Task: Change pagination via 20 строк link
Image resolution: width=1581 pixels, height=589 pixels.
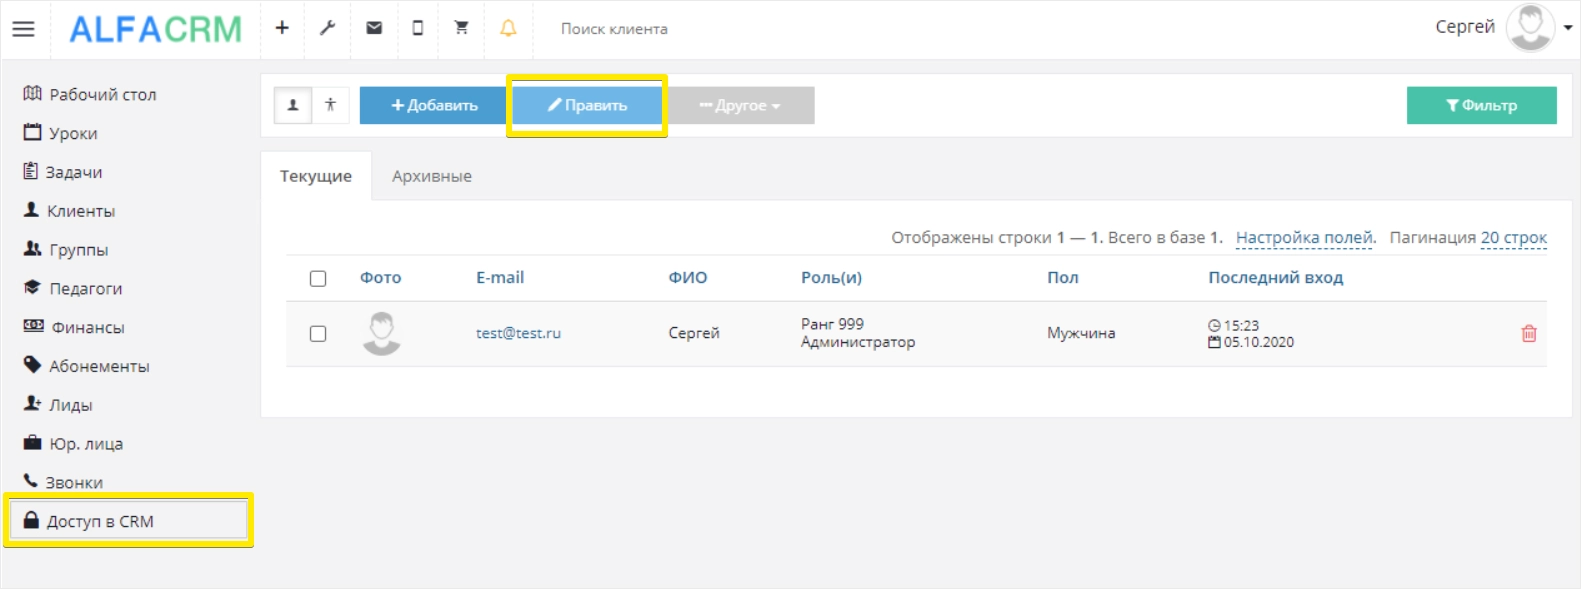Action: (x=1514, y=238)
